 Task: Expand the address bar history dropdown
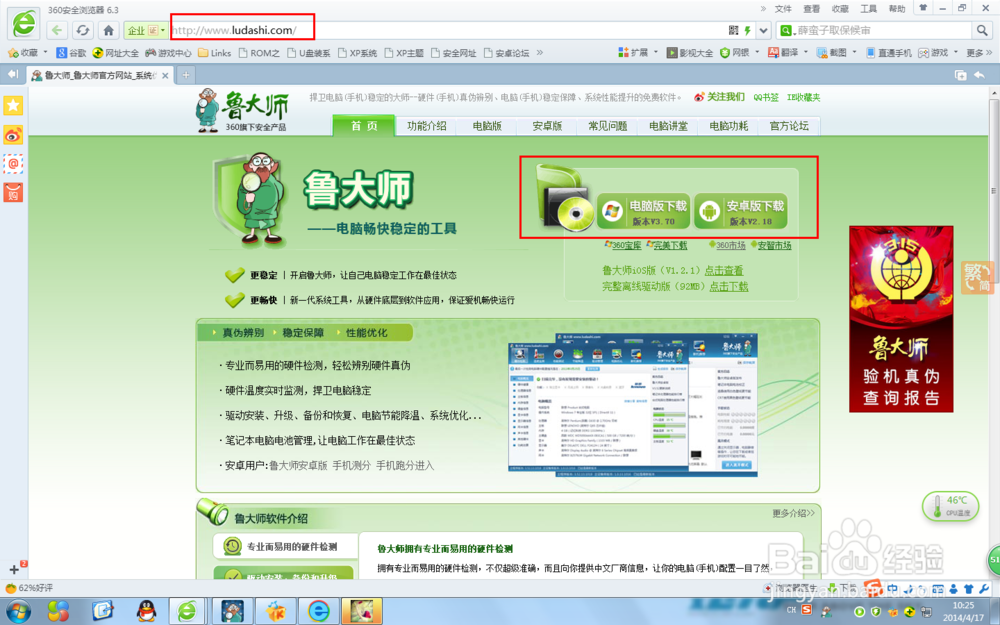763,30
